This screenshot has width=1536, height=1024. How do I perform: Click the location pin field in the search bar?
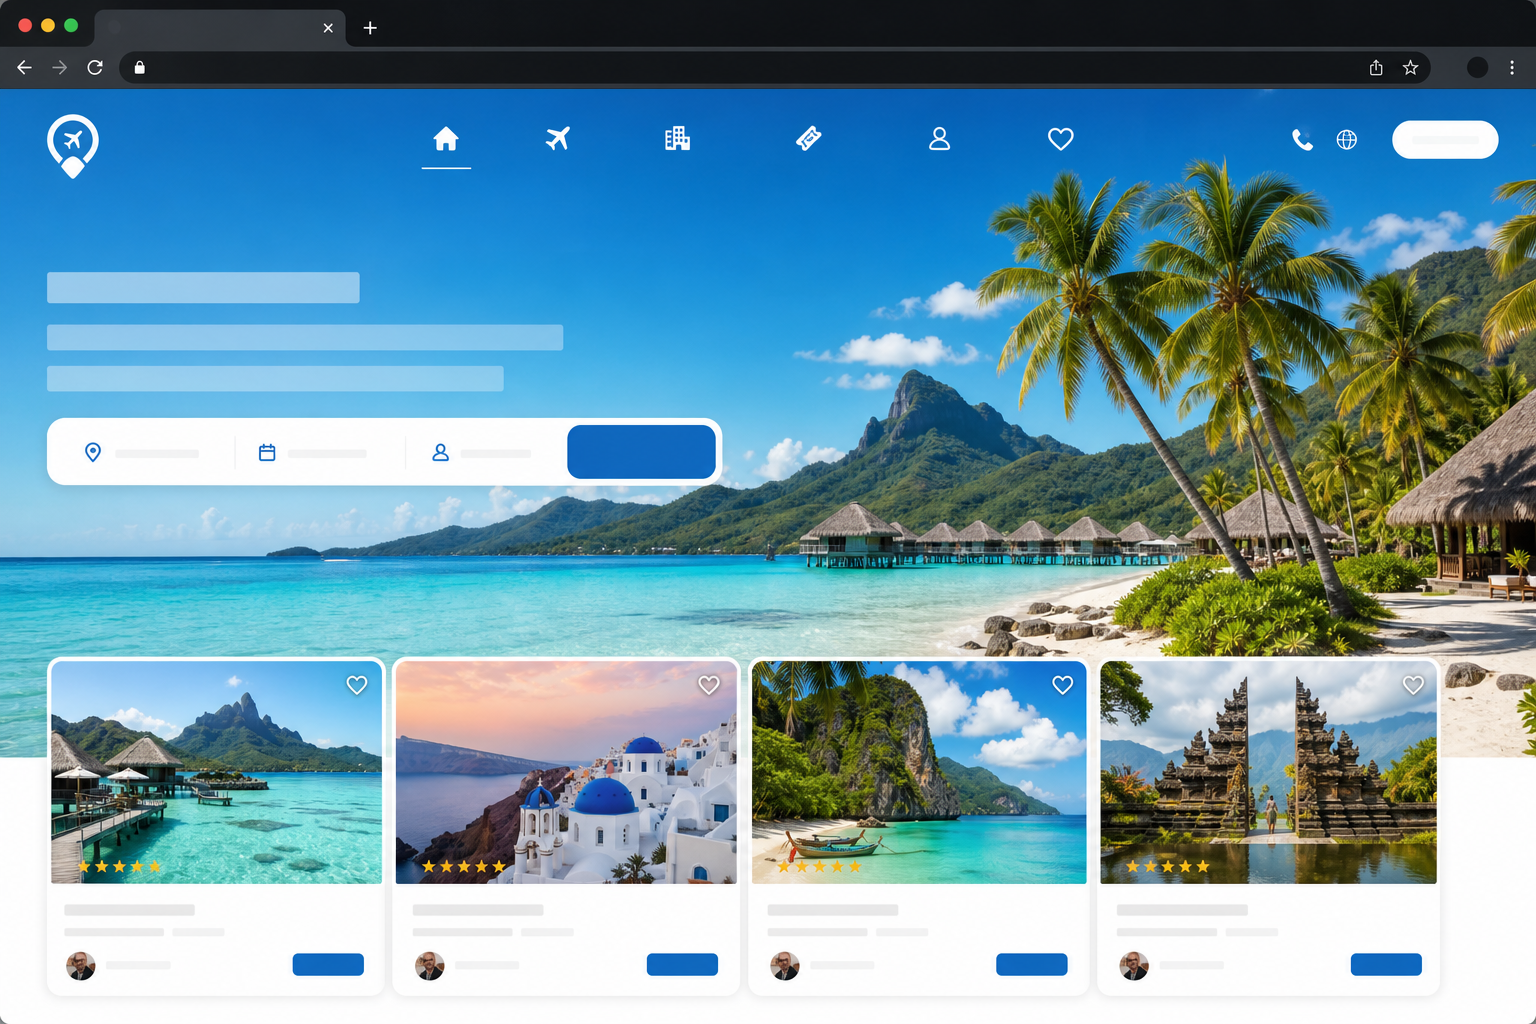[141, 453]
